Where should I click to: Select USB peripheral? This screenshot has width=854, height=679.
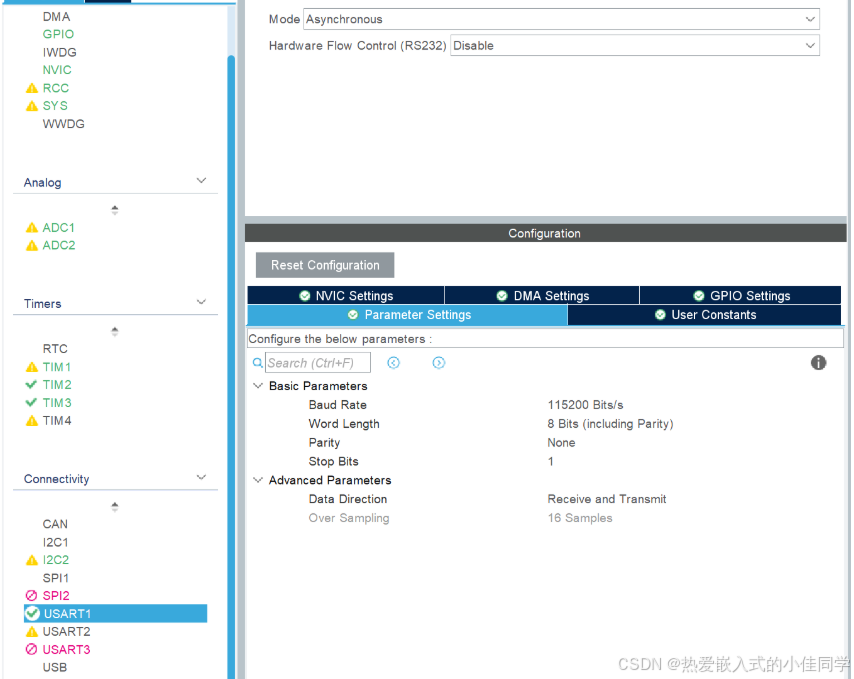coord(55,667)
